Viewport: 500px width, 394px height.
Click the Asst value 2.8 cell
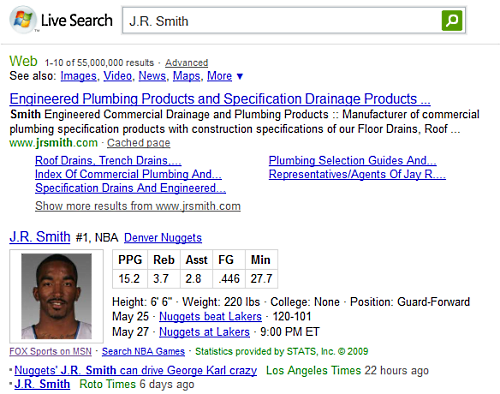click(196, 279)
